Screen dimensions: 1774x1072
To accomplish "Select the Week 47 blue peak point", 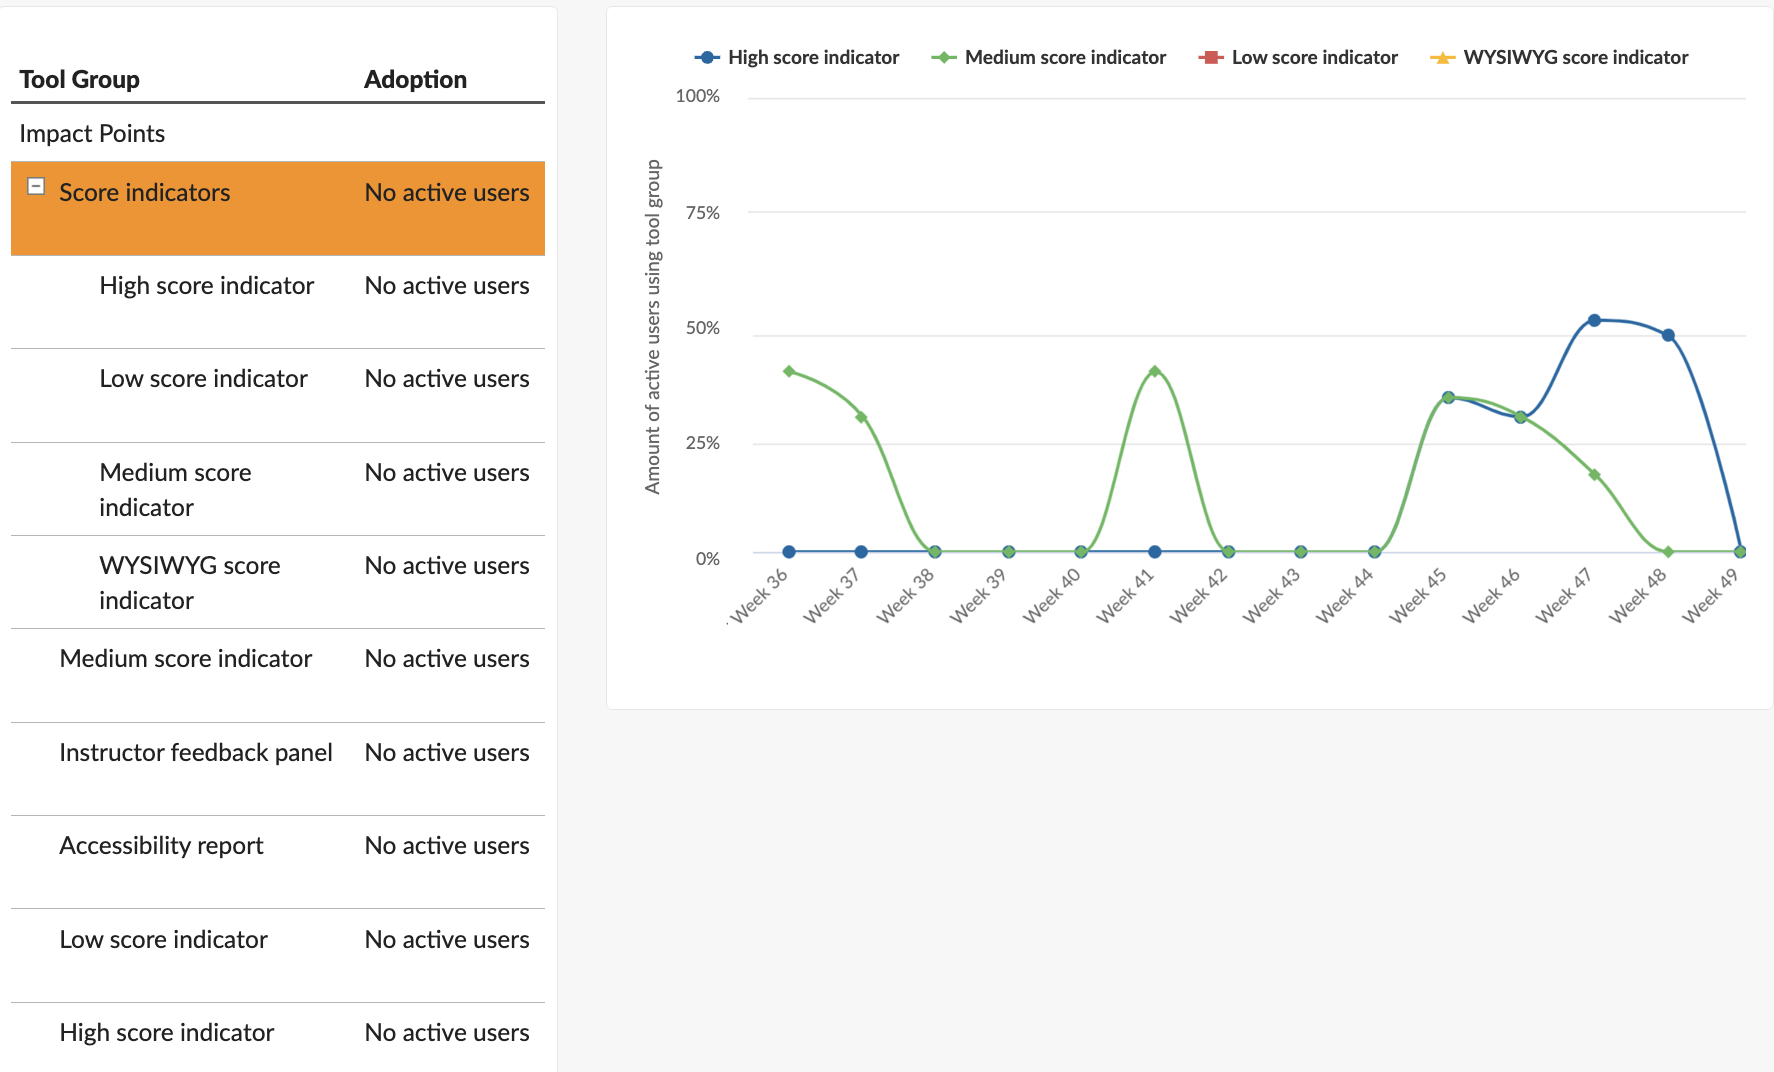I will click(1594, 320).
